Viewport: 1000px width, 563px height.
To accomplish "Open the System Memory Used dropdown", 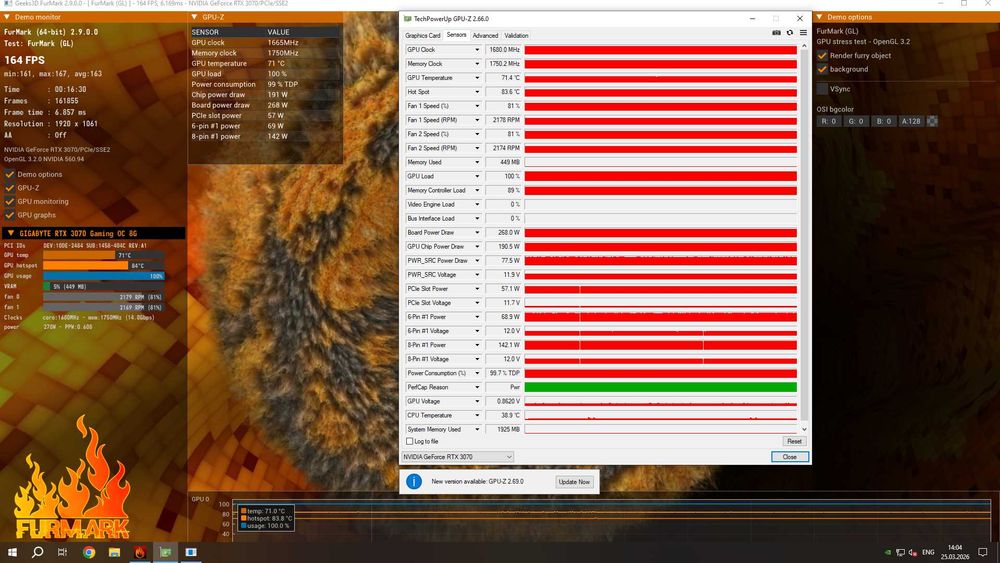I will (476, 429).
